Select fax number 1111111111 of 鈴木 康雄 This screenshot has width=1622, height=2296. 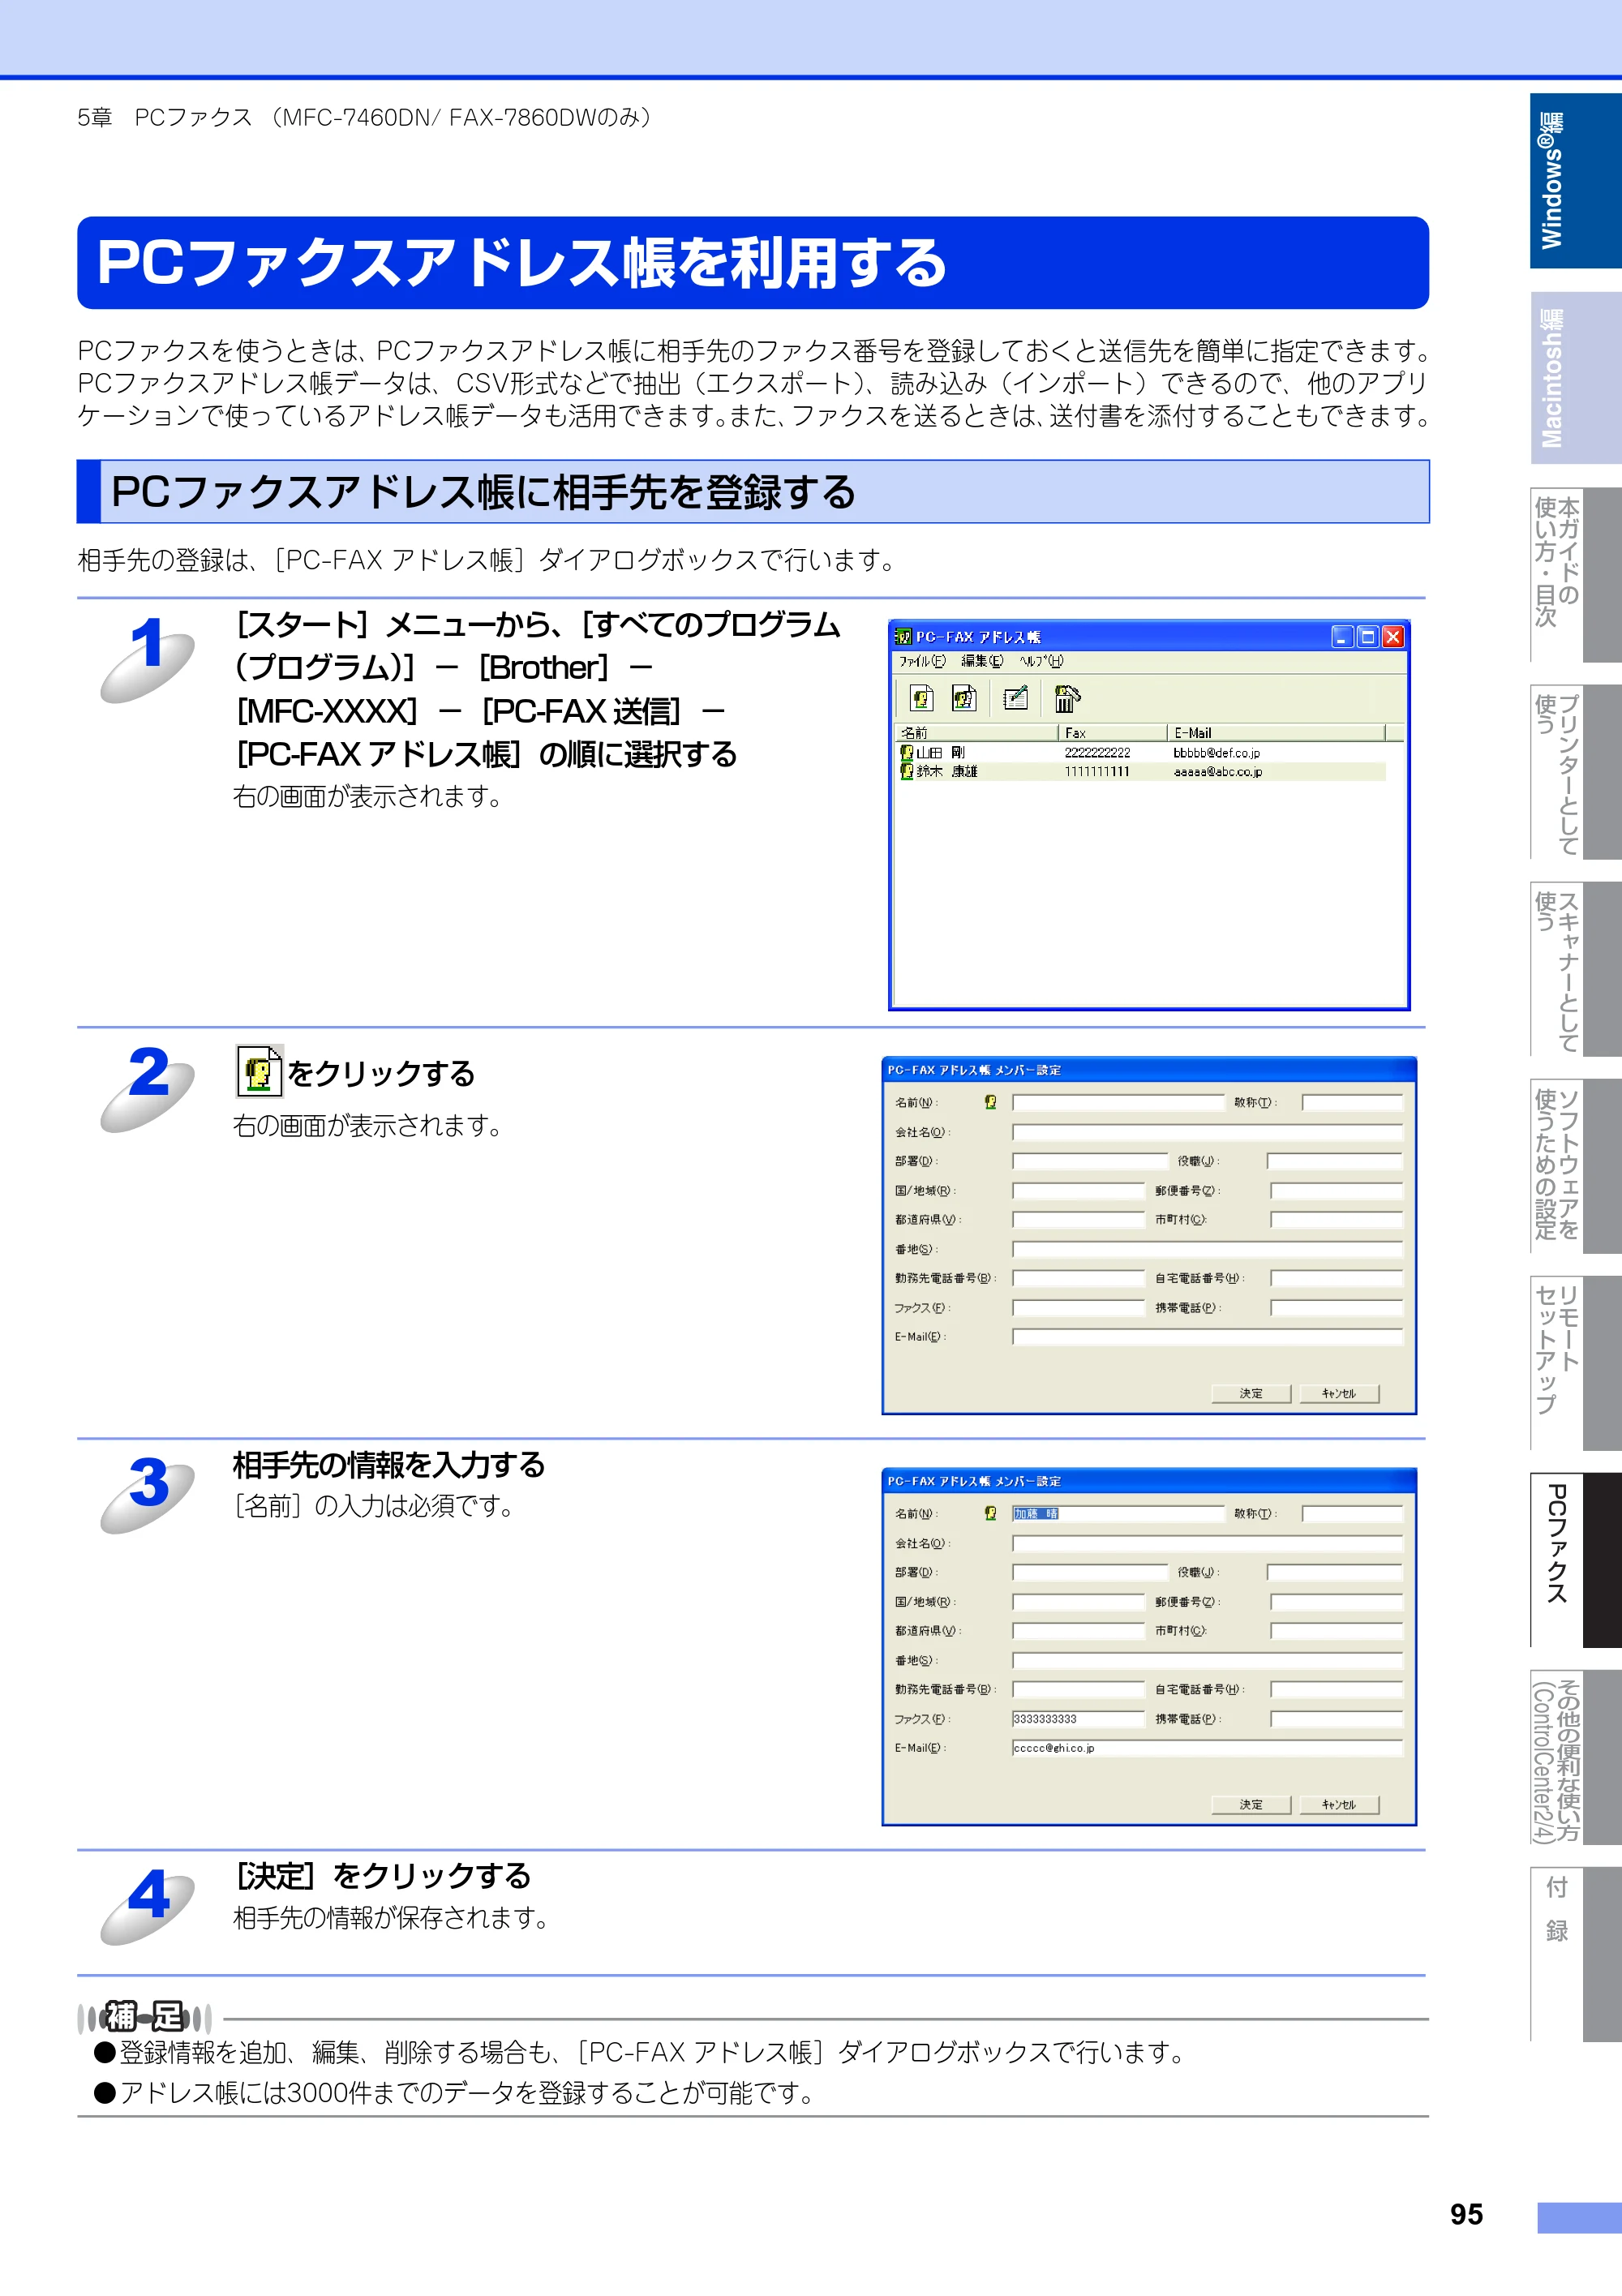point(1097,771)
